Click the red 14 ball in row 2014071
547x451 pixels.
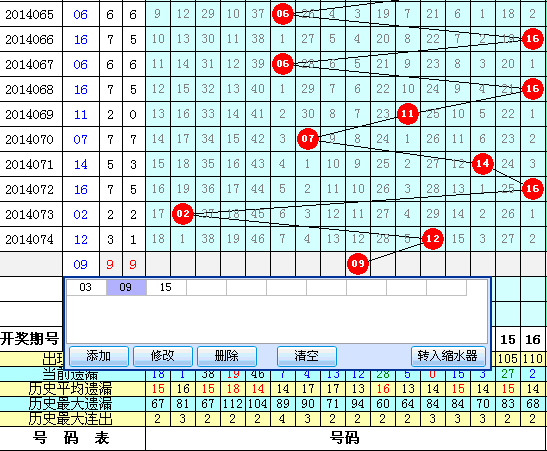482,164
